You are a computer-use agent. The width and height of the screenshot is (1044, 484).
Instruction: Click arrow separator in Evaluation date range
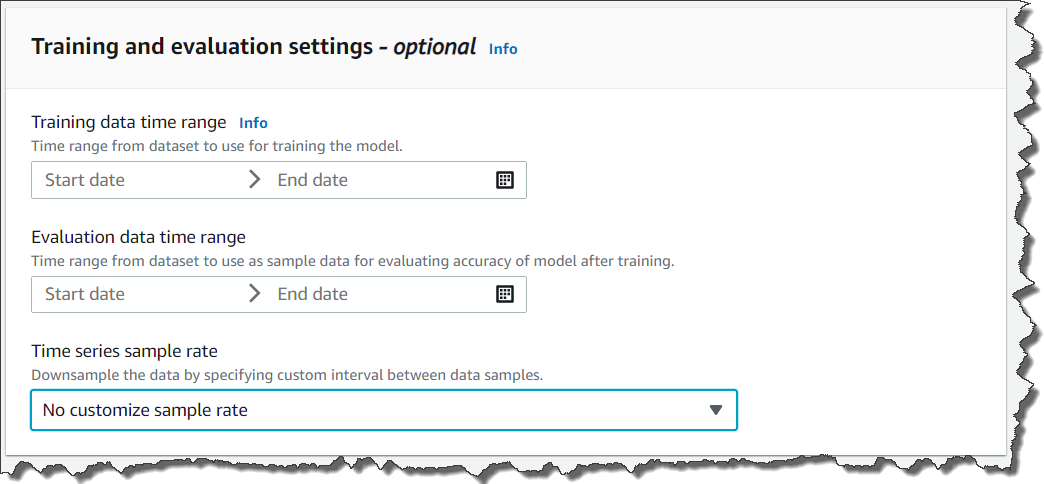[254, 294]
